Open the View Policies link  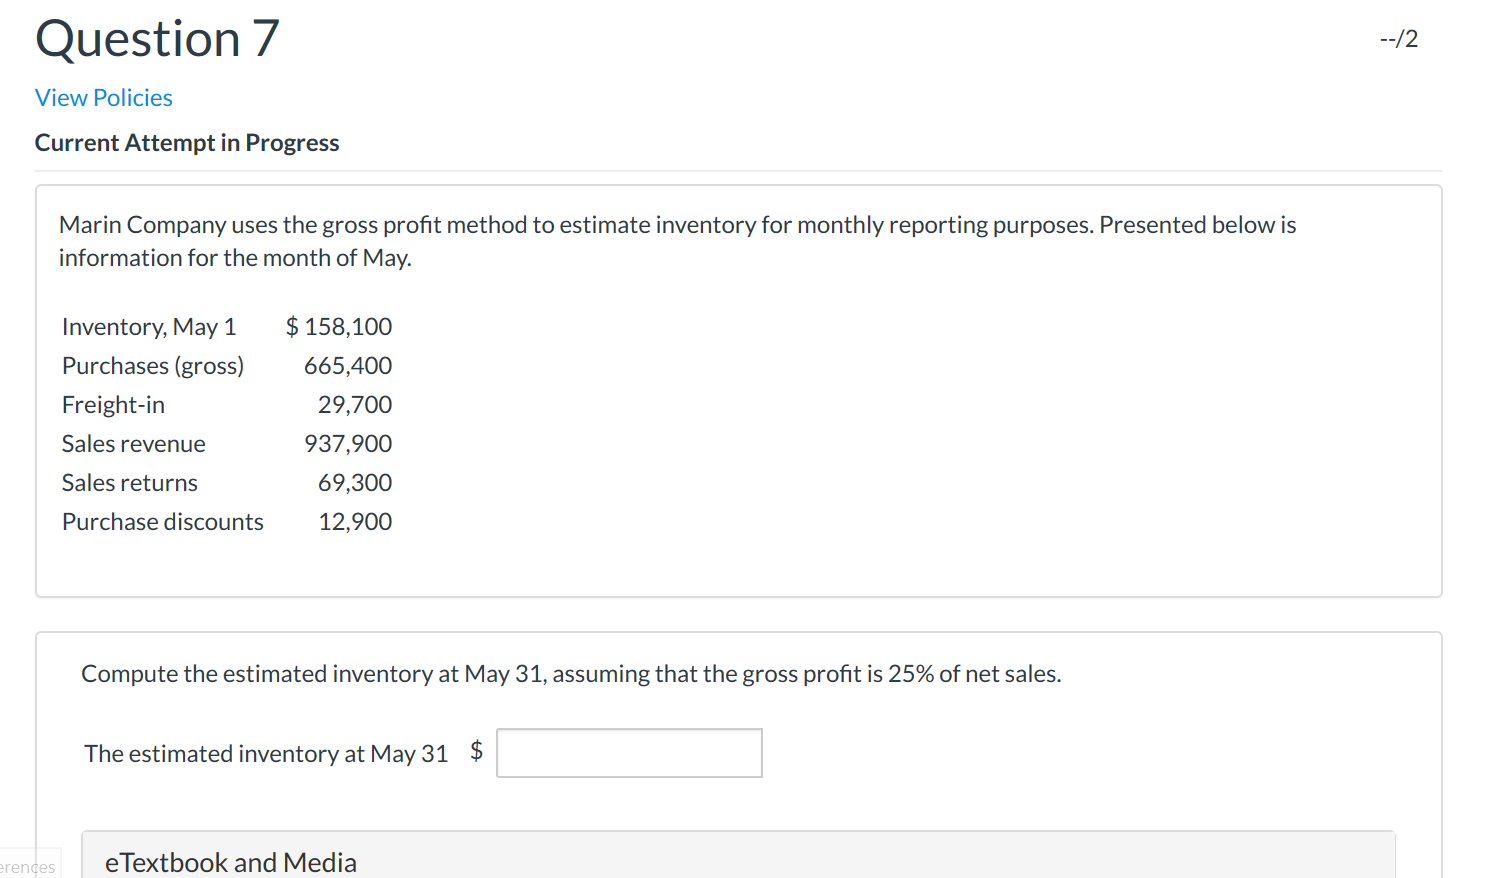[103, 97]
